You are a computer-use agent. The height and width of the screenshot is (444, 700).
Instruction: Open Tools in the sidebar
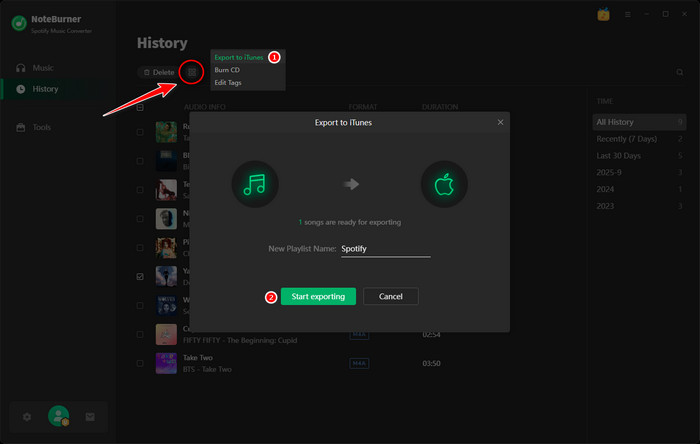pyautogui.click(x=41, y=127)
